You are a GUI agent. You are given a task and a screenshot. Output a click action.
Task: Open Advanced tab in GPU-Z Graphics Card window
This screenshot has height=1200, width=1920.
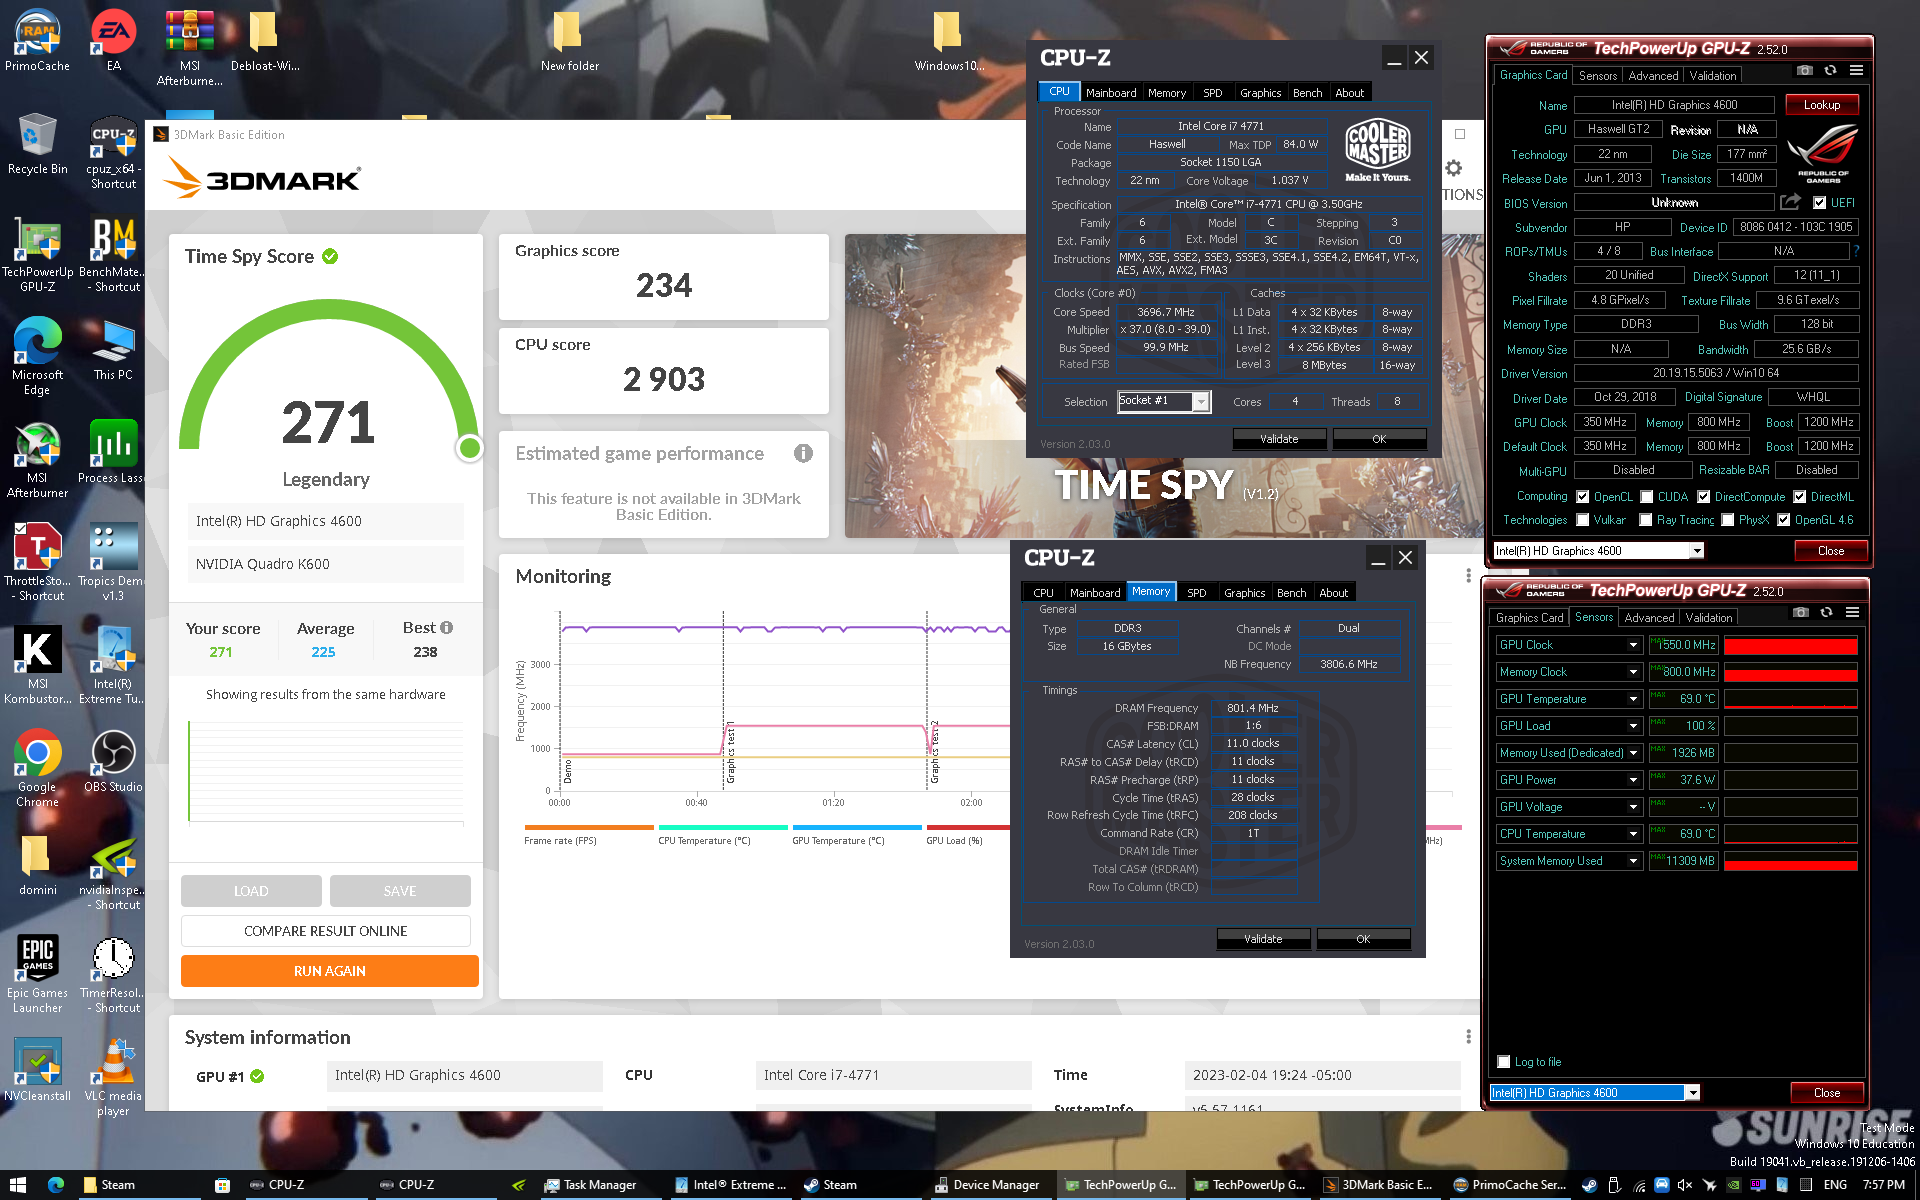(x=1653, y=76)
